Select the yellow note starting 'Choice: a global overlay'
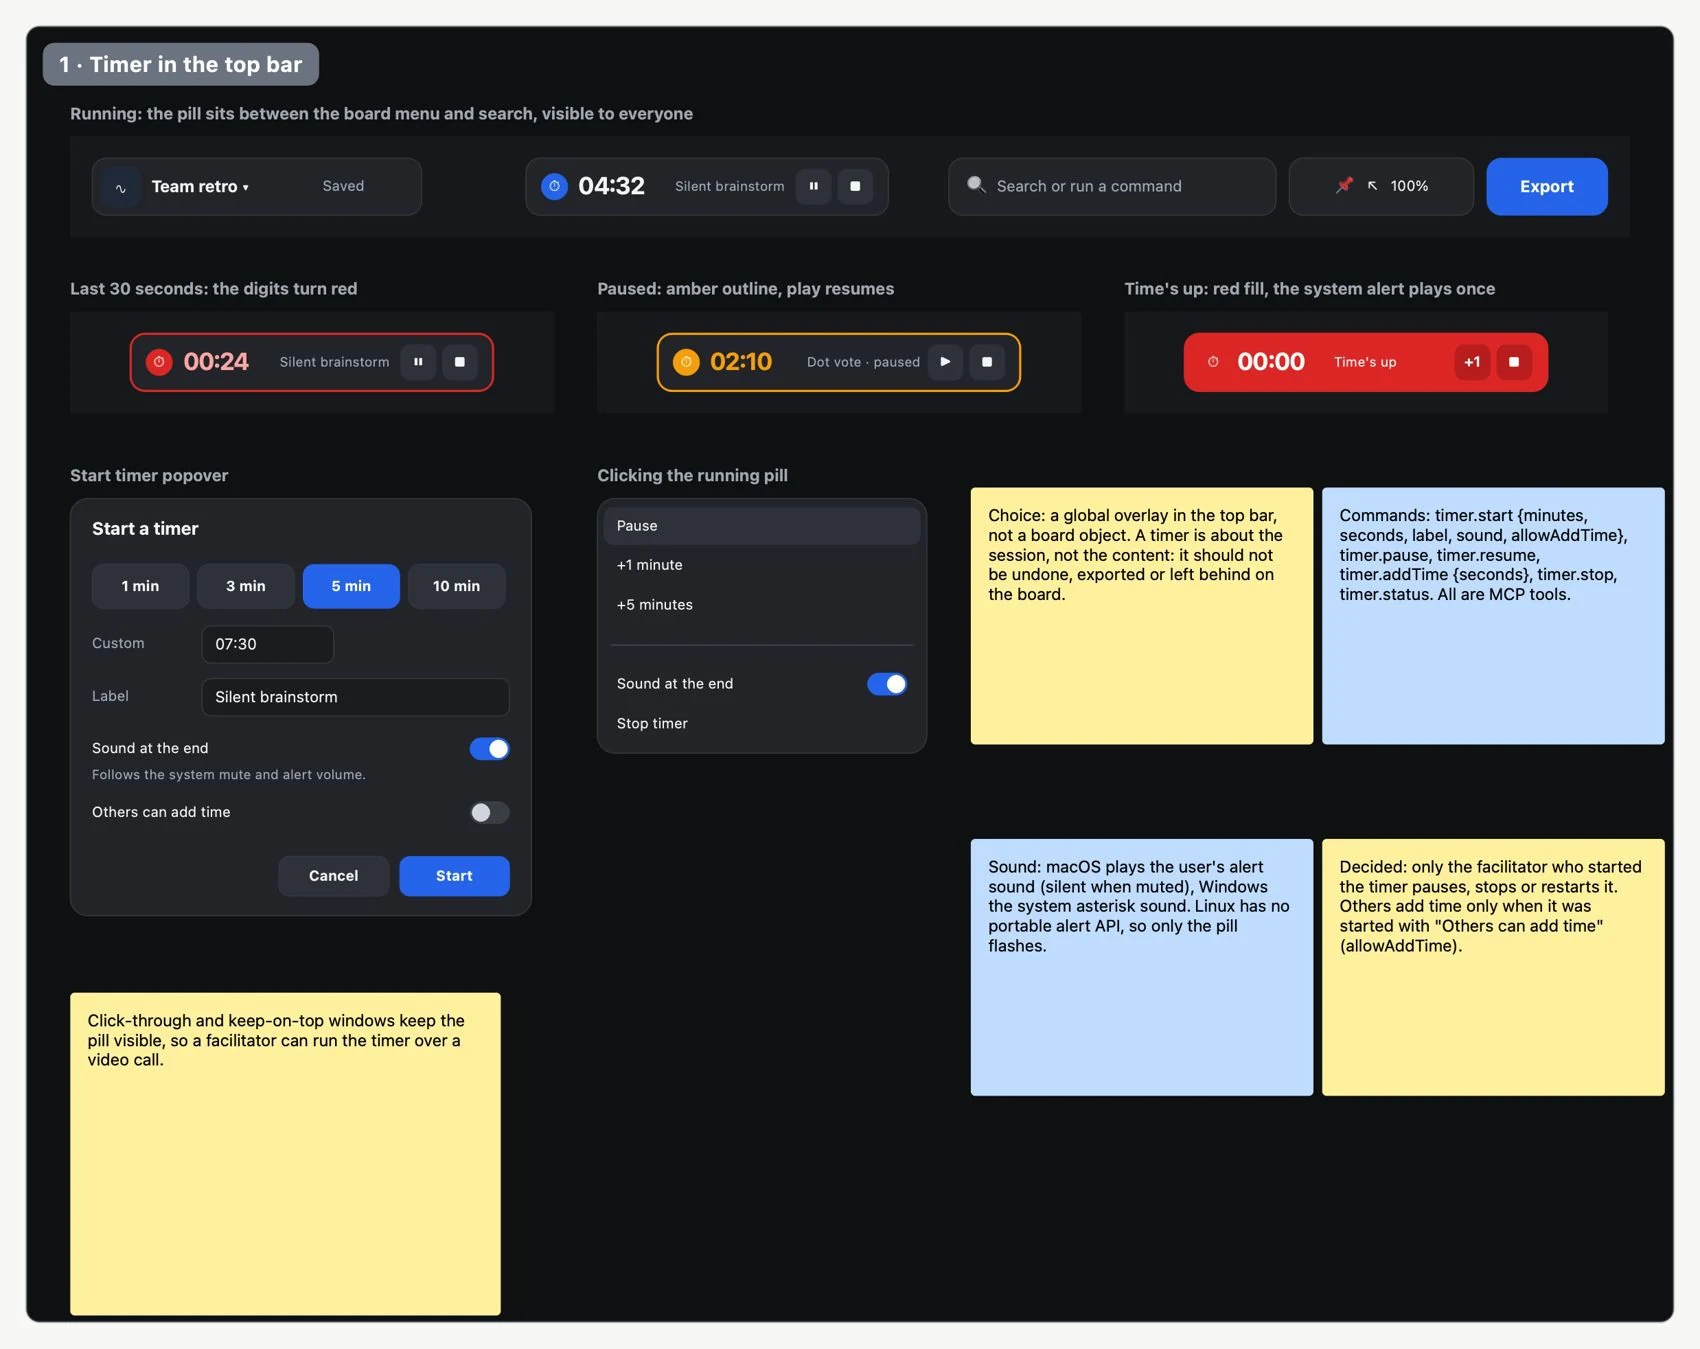 [1141, 616]
